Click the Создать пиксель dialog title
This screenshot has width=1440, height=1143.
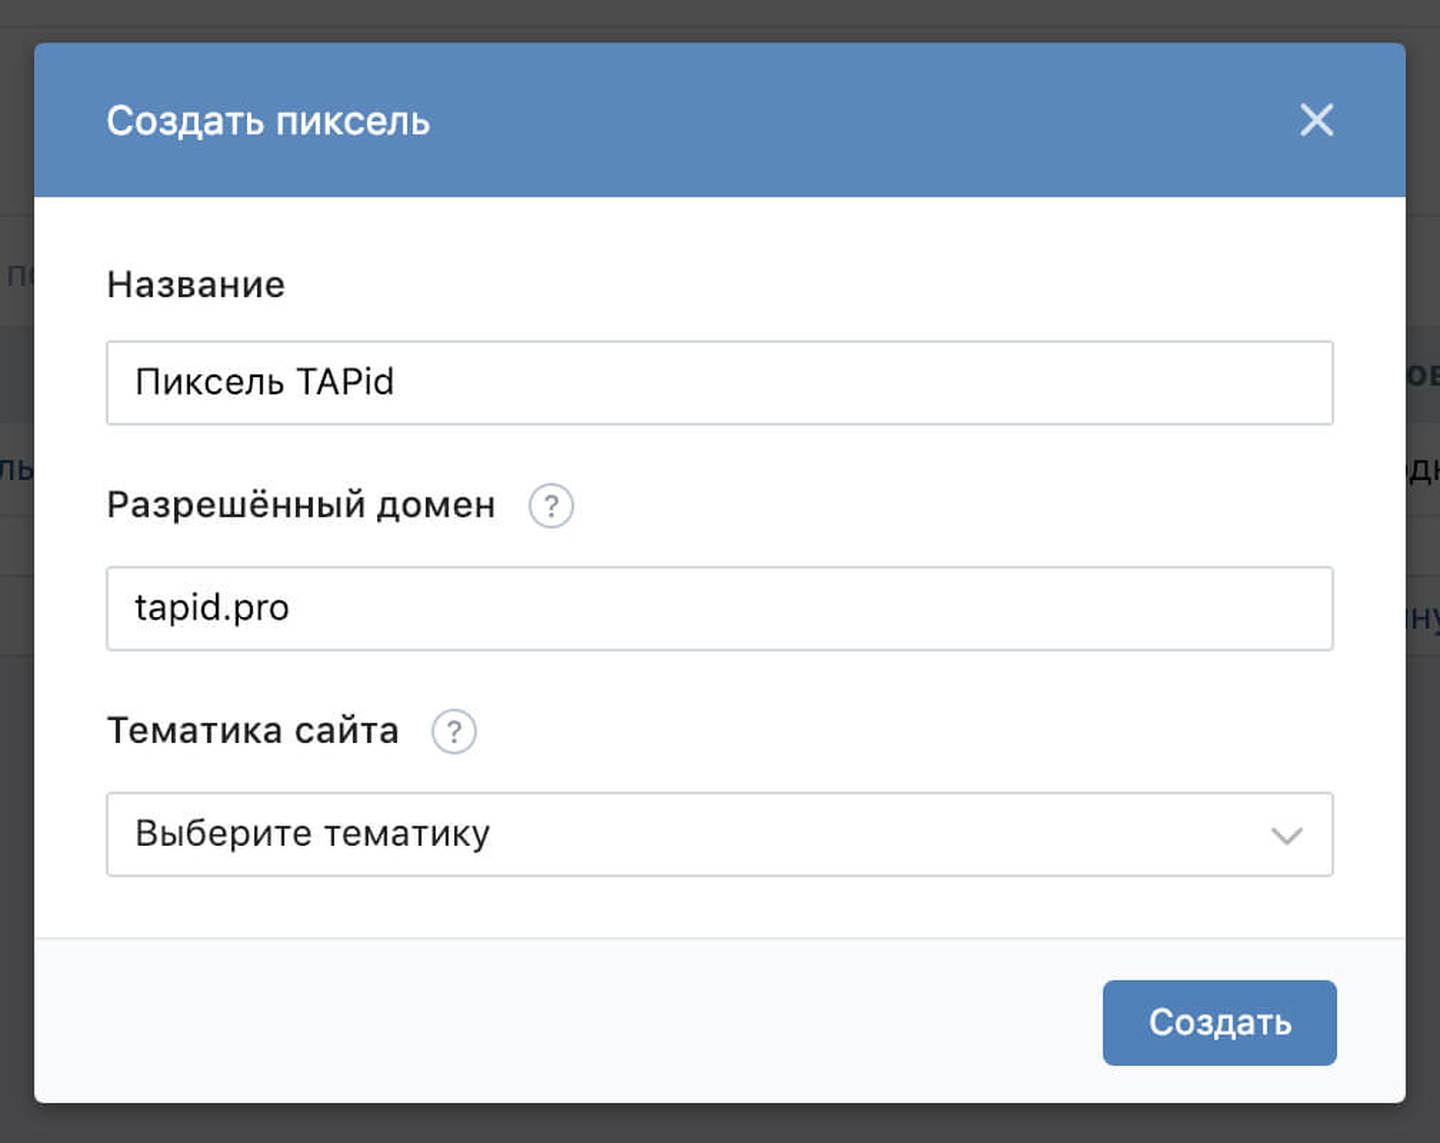coord(268,121)
